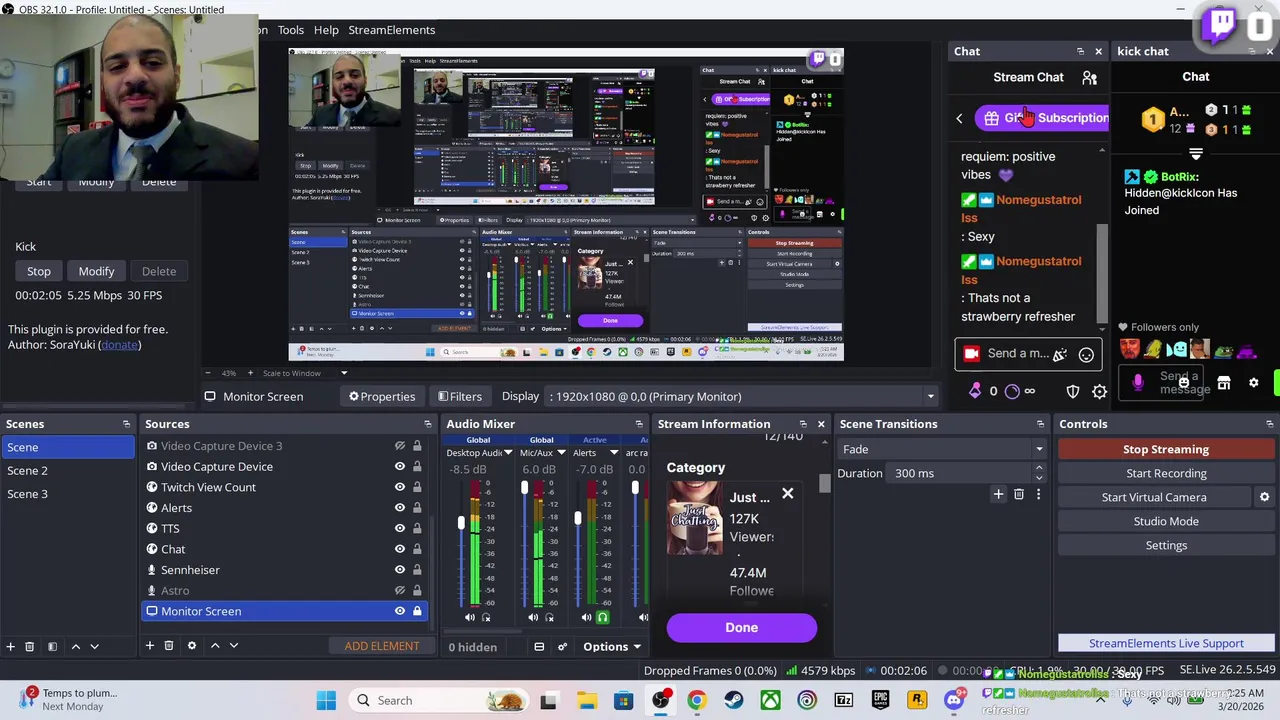Open Twitch chat shield mode icon
Image resolution: width=1280 pixels, height=720 pixels.
click(1073, 392)
